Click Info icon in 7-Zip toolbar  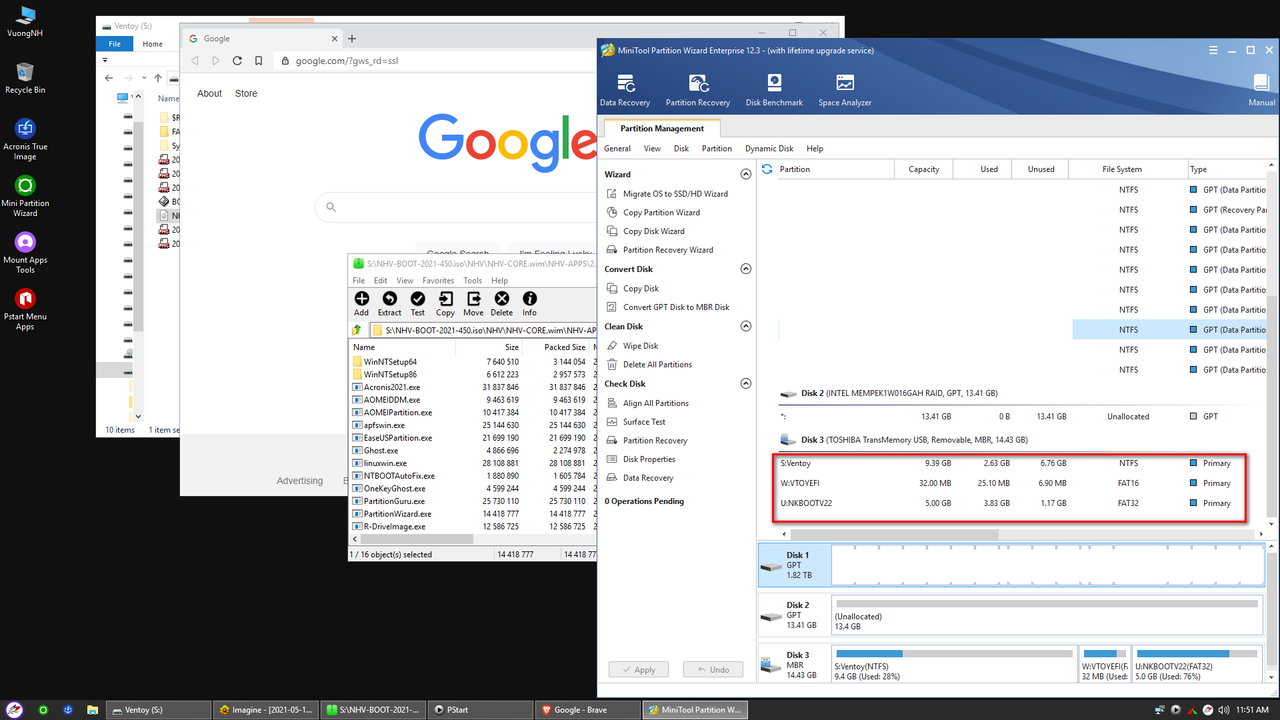pyautogui.click(x=529, y=304)
